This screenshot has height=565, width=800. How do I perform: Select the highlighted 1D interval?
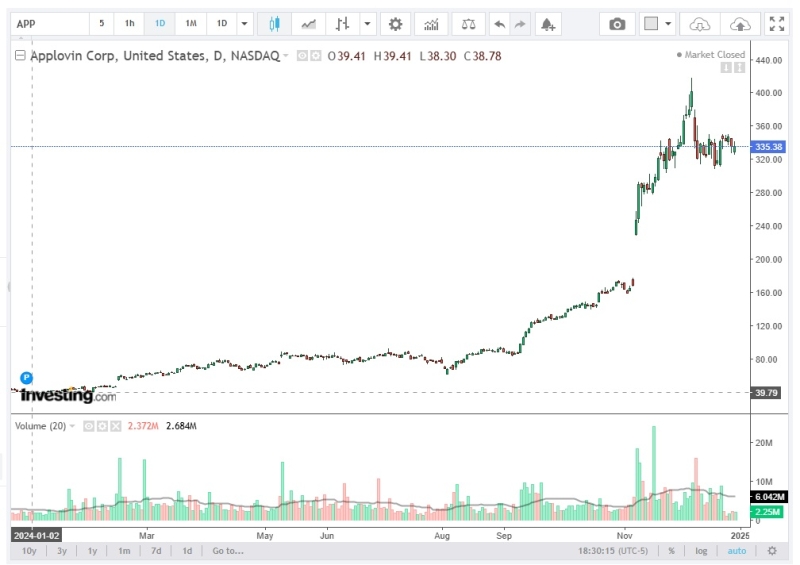160,23
